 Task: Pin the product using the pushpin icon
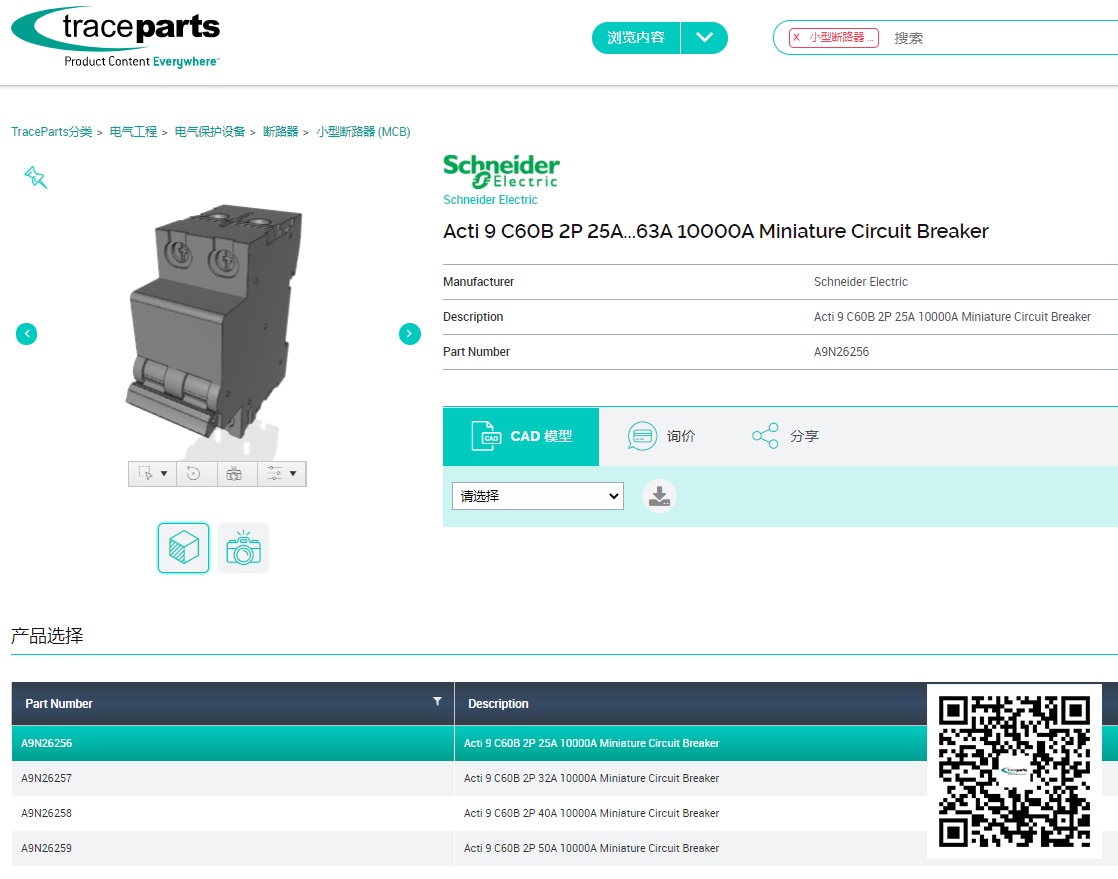(x=36, y=177)
